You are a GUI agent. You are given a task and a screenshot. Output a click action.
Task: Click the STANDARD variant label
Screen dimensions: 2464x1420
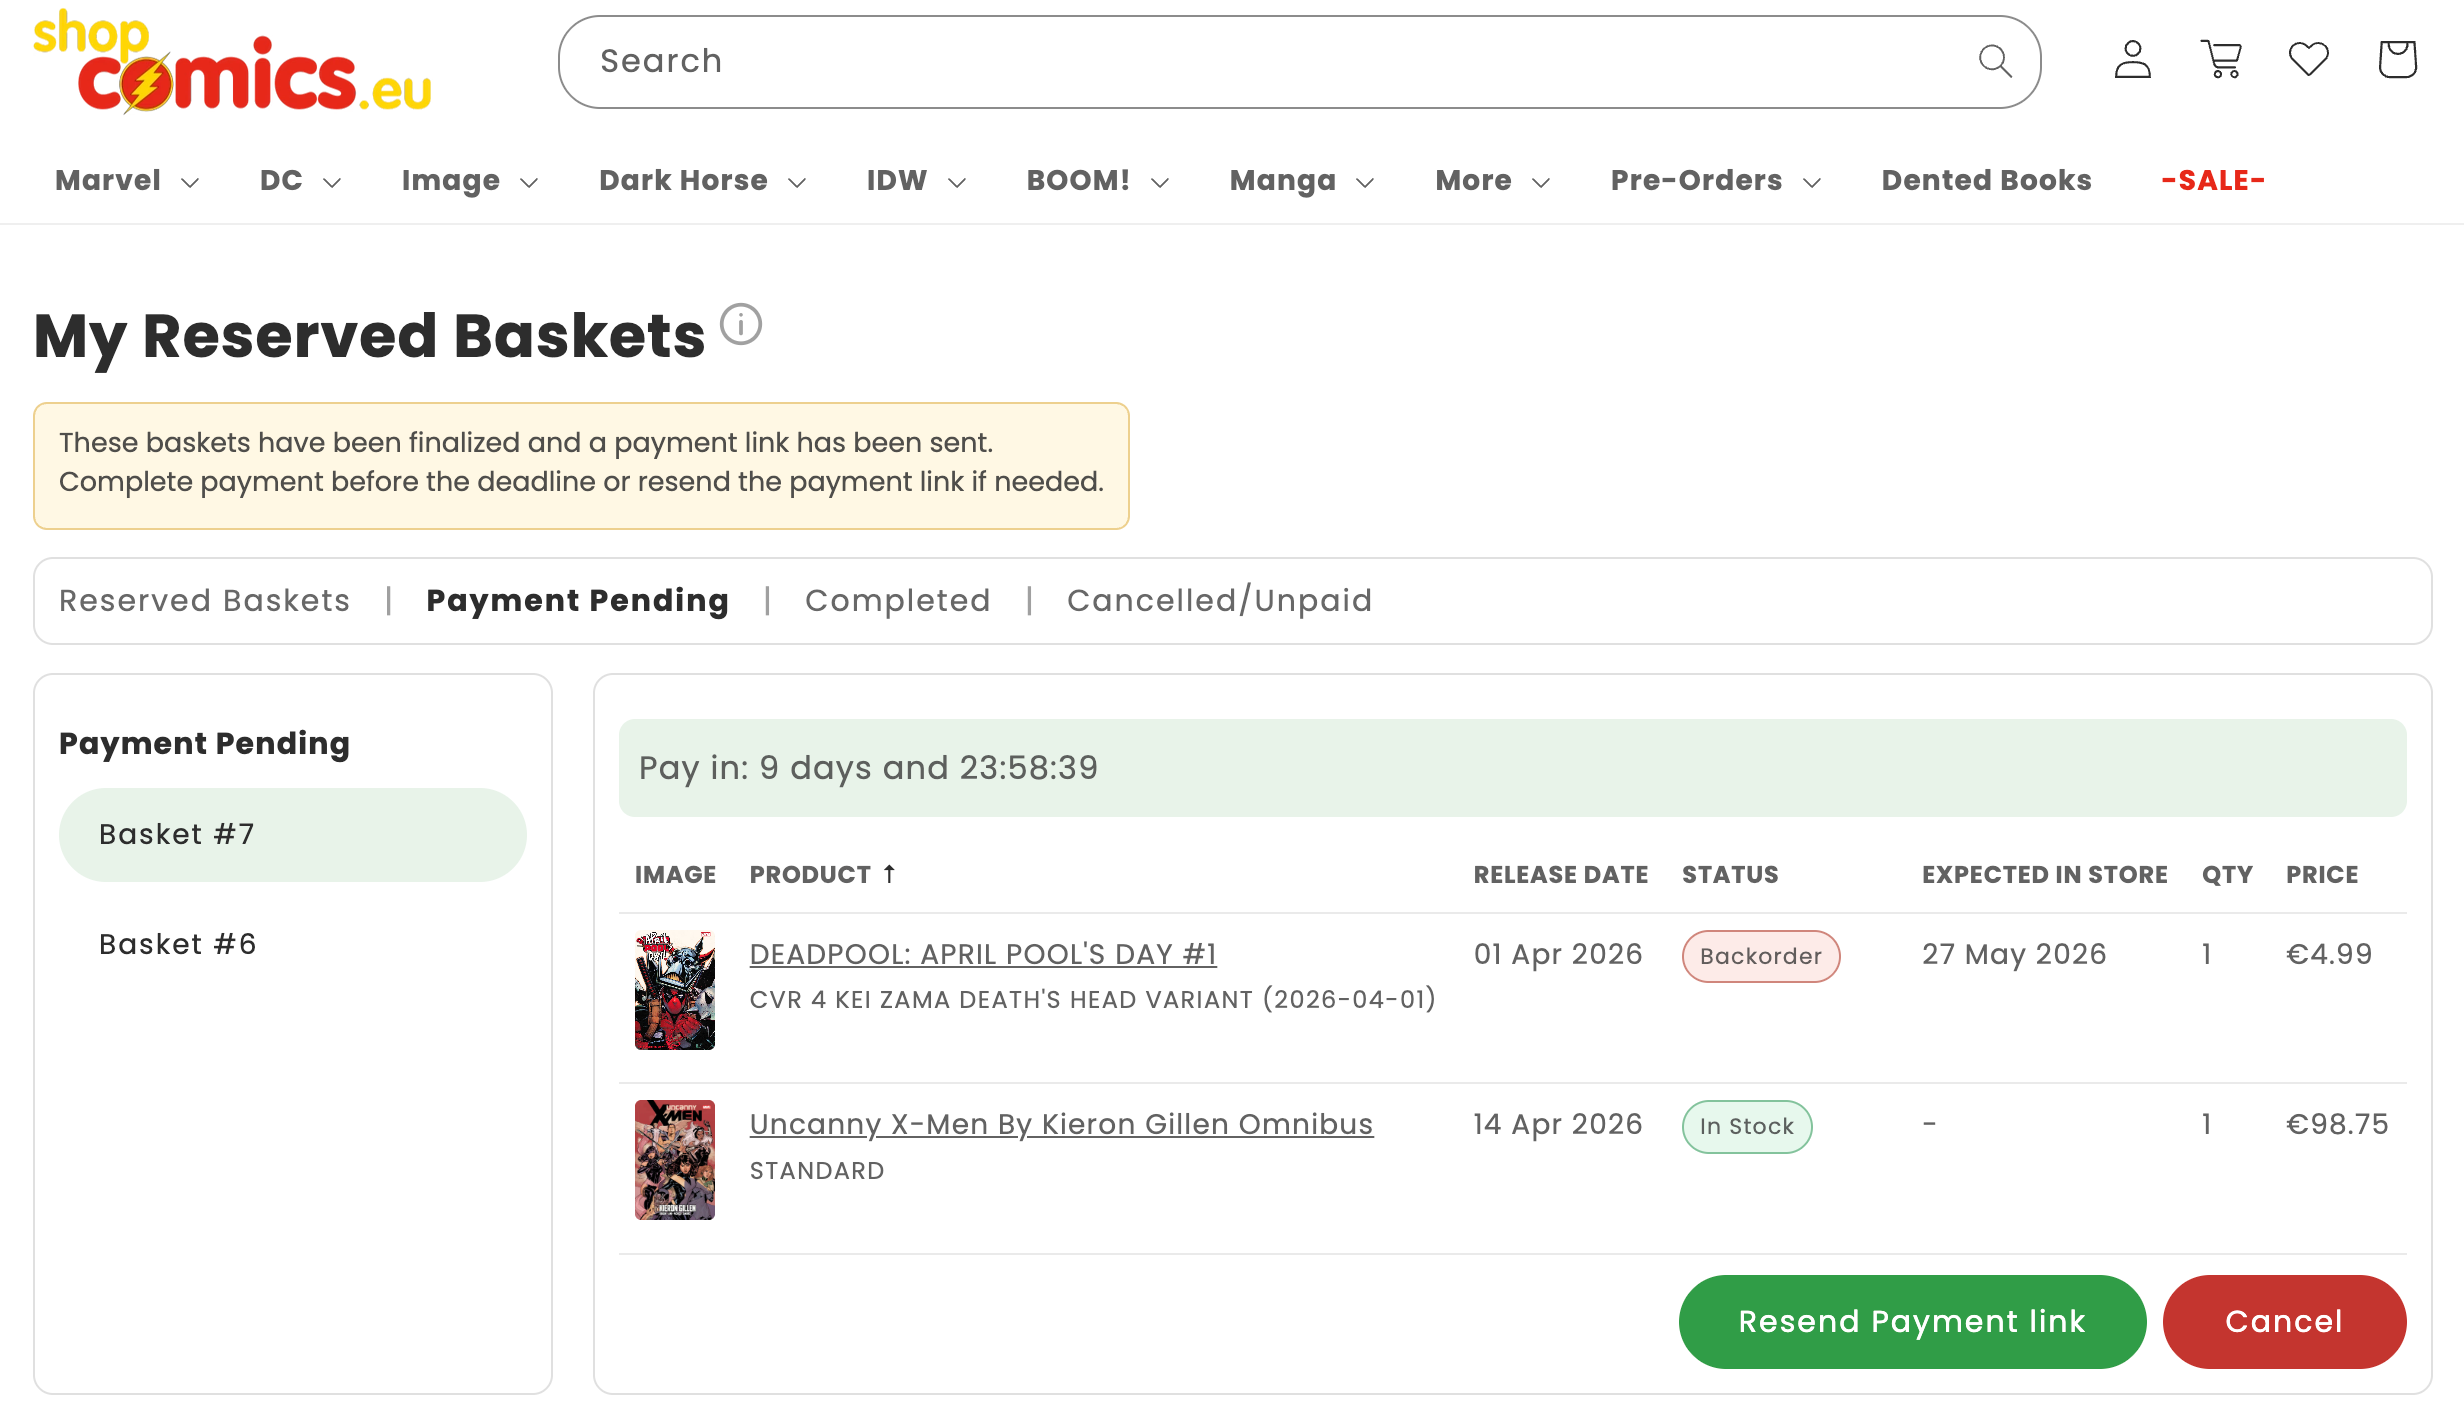[817, 1171]
